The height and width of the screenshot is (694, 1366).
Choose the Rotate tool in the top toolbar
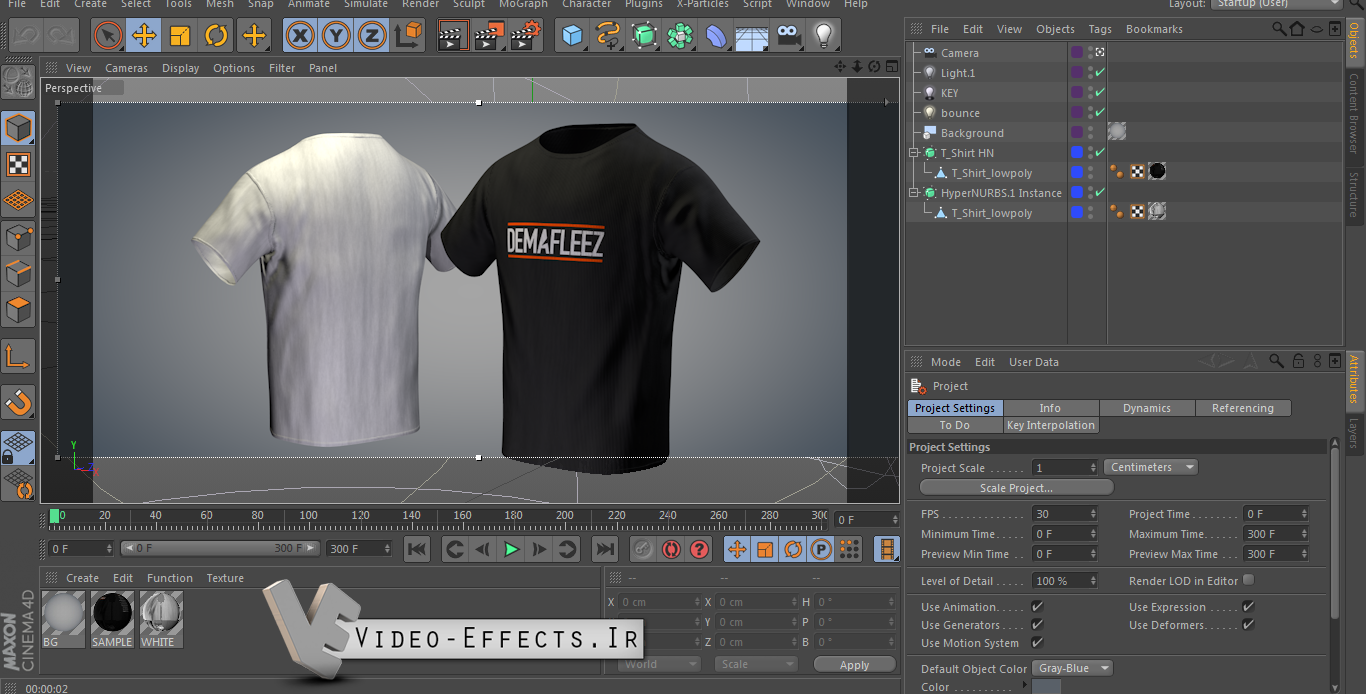pos(216,37)
